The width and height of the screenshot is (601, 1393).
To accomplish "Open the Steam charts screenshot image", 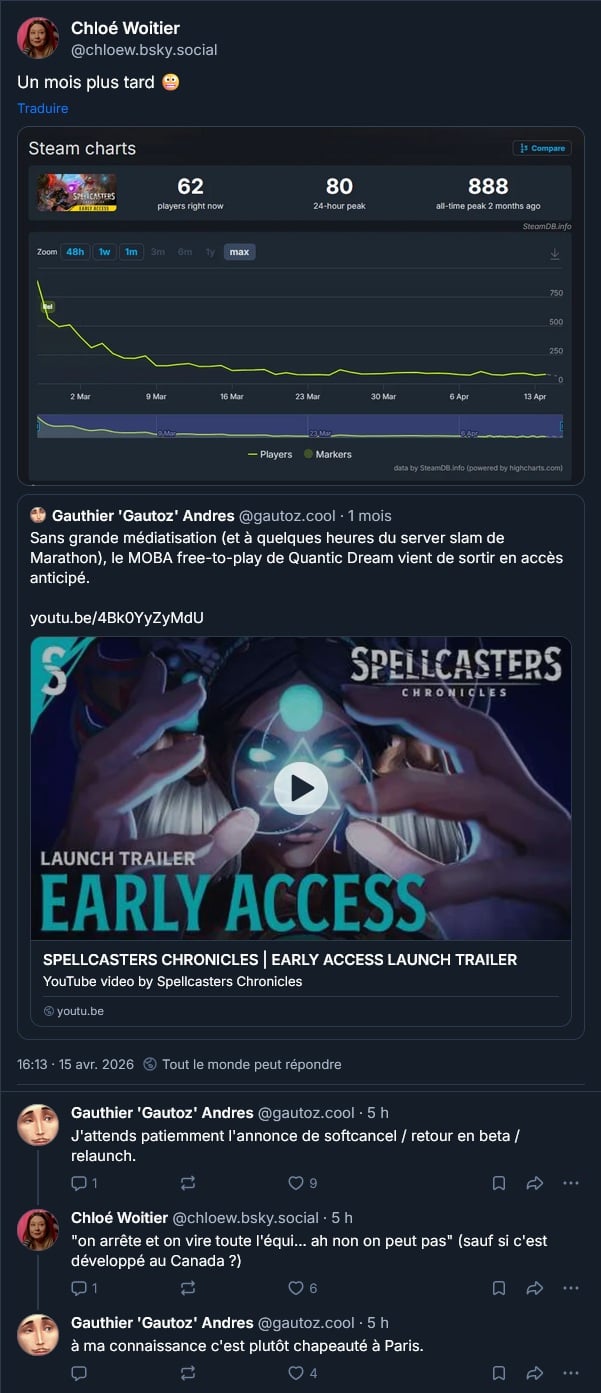I will coord(301,305).
